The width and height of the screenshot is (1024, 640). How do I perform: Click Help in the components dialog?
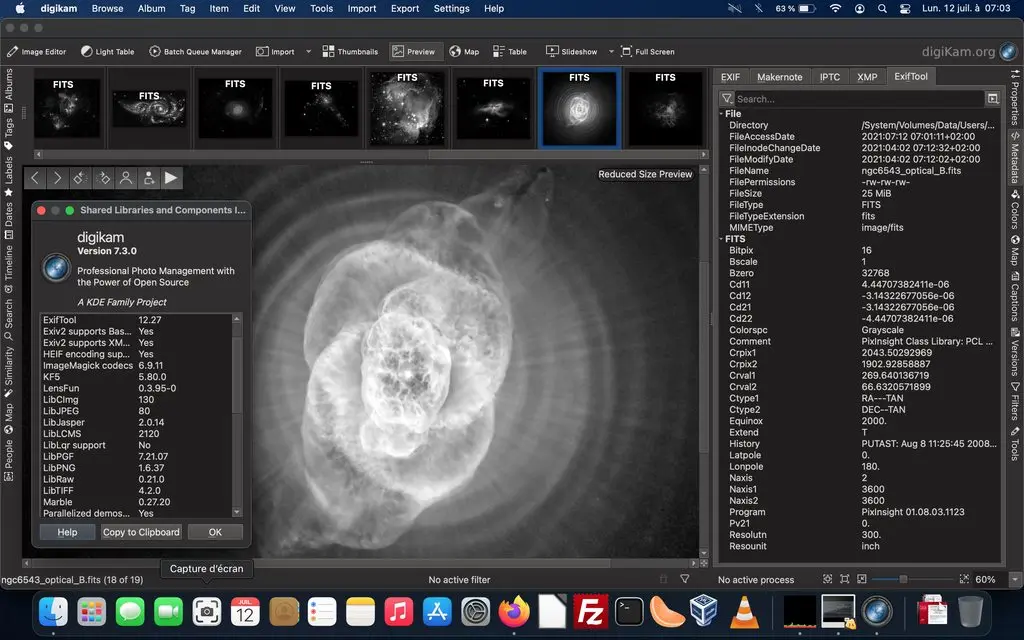tap(67, 532)
